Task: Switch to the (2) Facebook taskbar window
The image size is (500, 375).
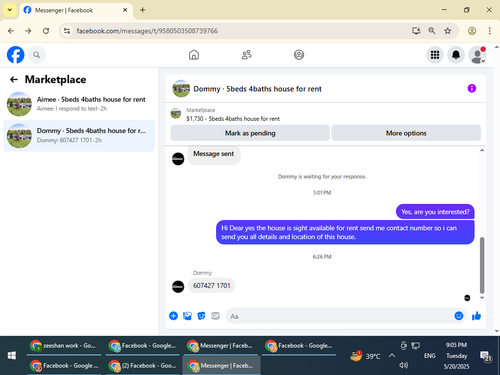Action: tap(142, 366)
